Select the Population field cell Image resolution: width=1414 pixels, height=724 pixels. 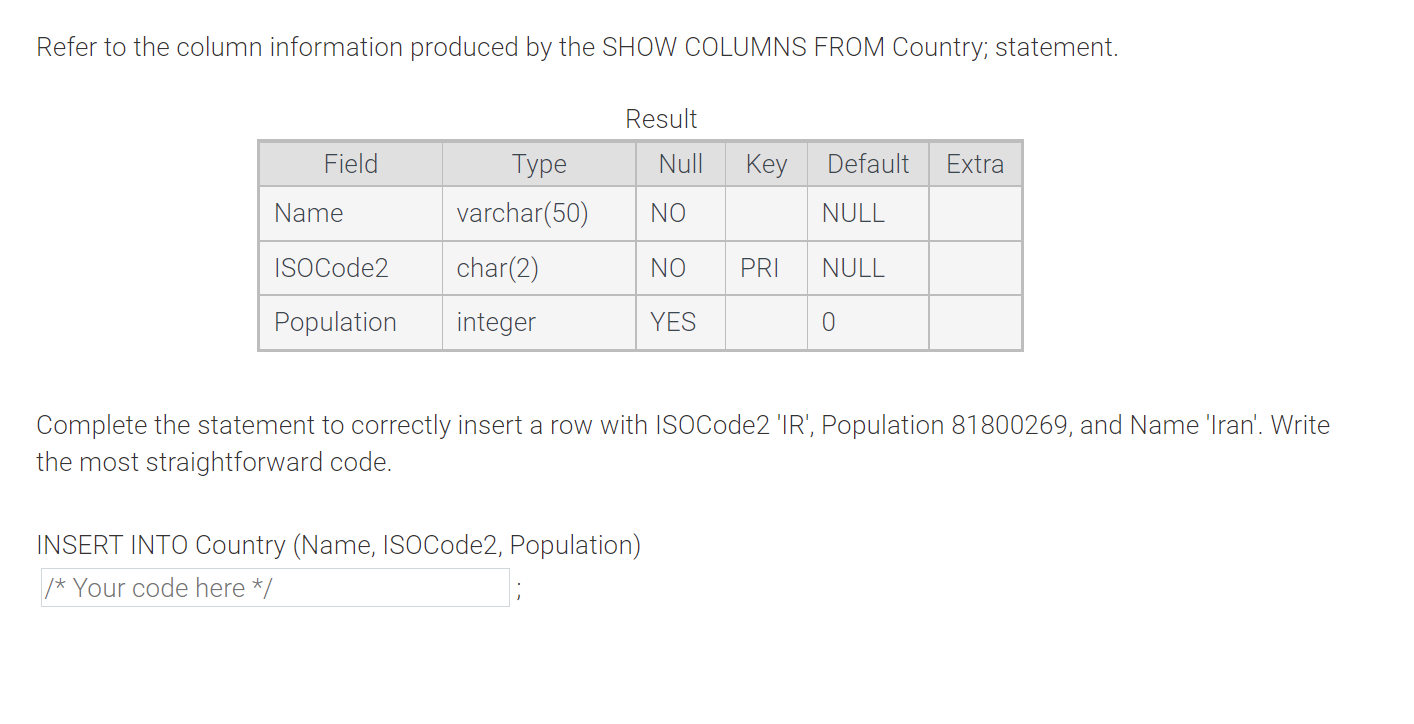(x=335, y=322)
